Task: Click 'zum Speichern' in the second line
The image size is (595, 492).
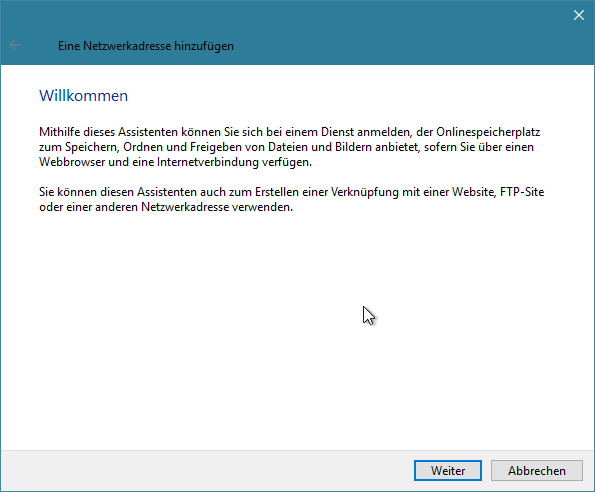Action: 78,147
